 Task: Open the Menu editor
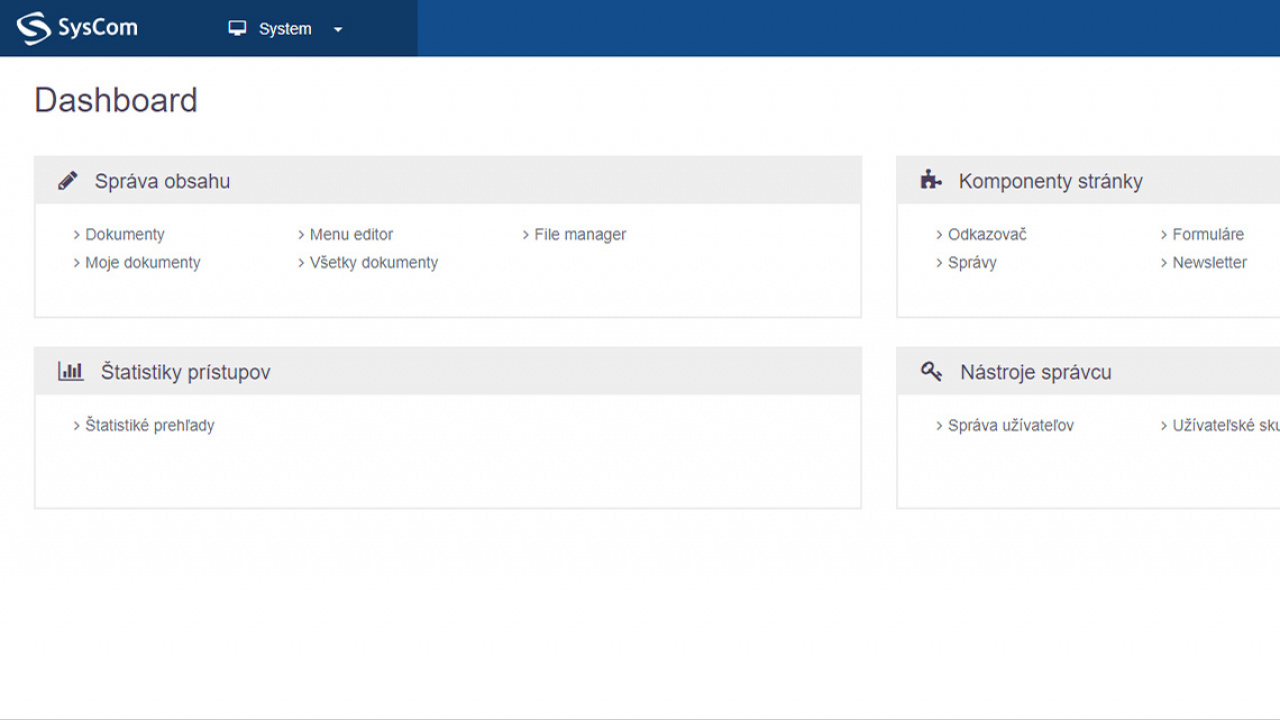(x=351, y=234)
